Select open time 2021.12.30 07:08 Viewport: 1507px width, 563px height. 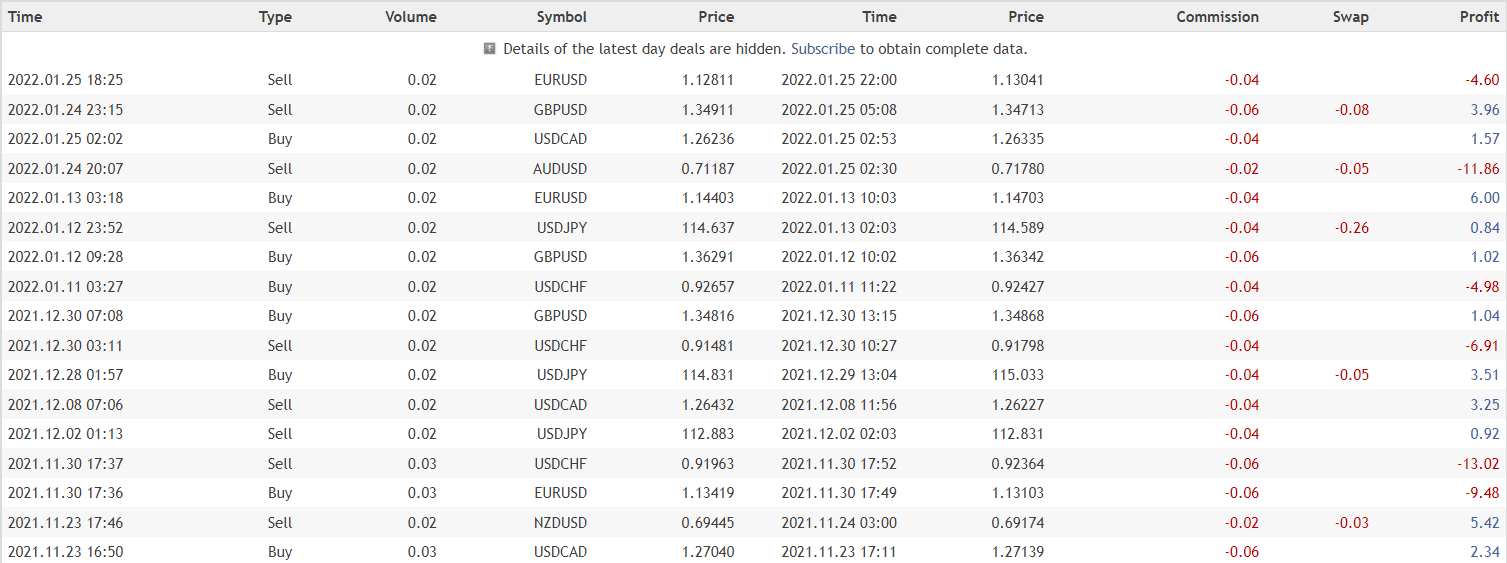pos(65,316)
